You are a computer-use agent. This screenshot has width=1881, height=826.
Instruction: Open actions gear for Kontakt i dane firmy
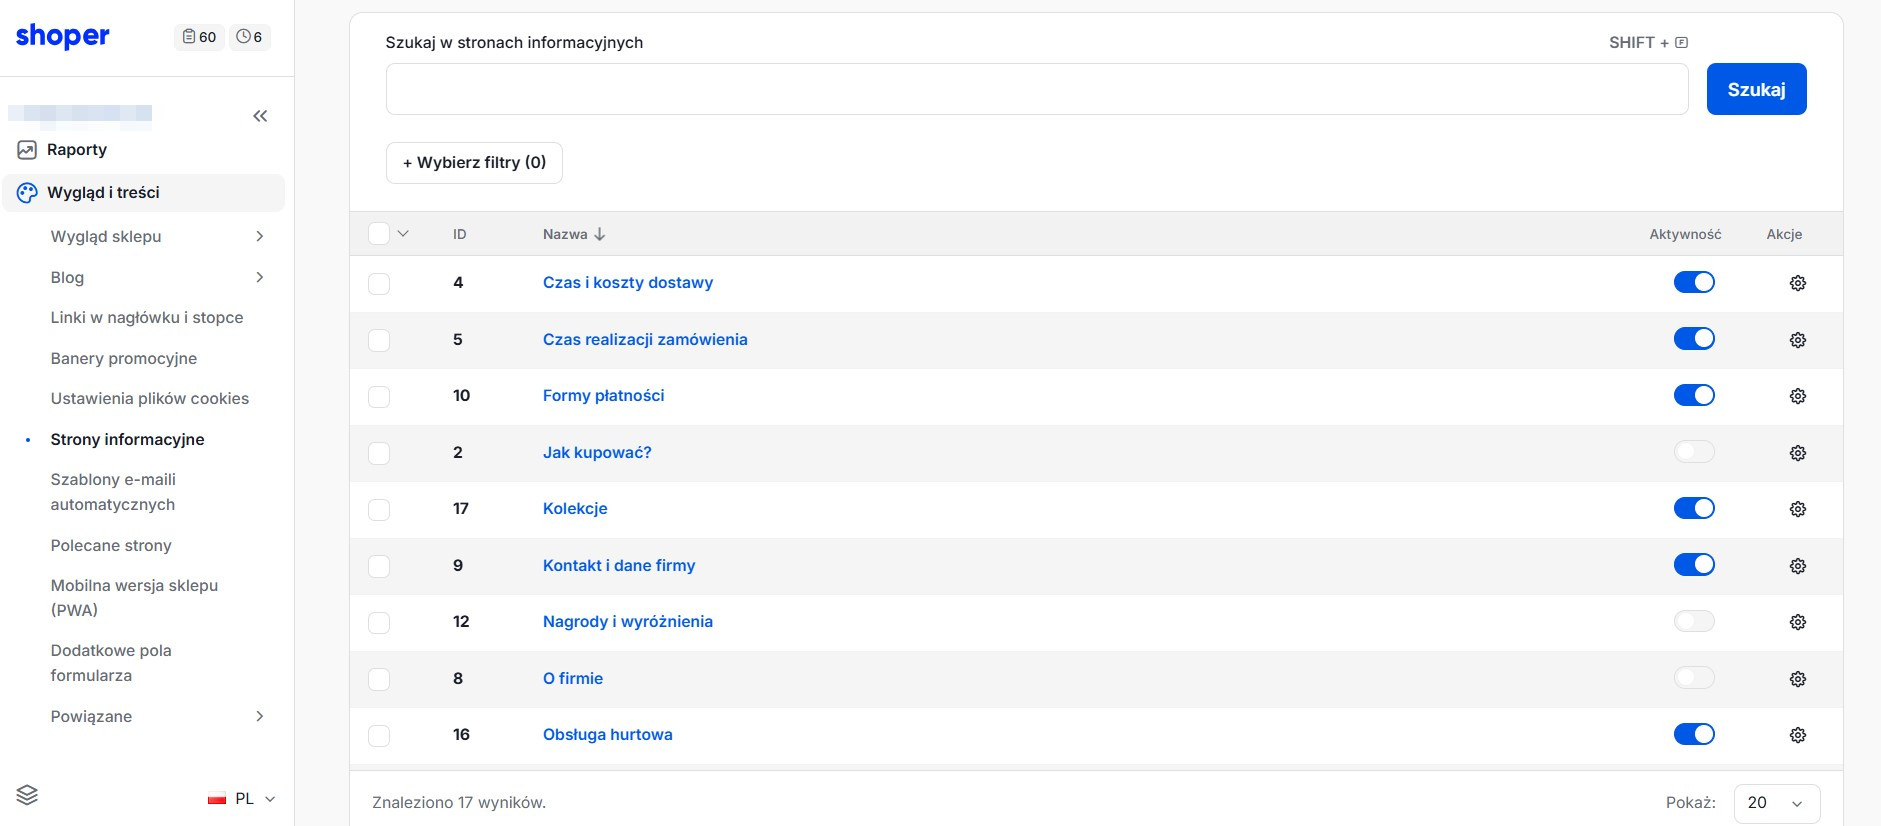pyautogui.click(x=1797, y=566)
